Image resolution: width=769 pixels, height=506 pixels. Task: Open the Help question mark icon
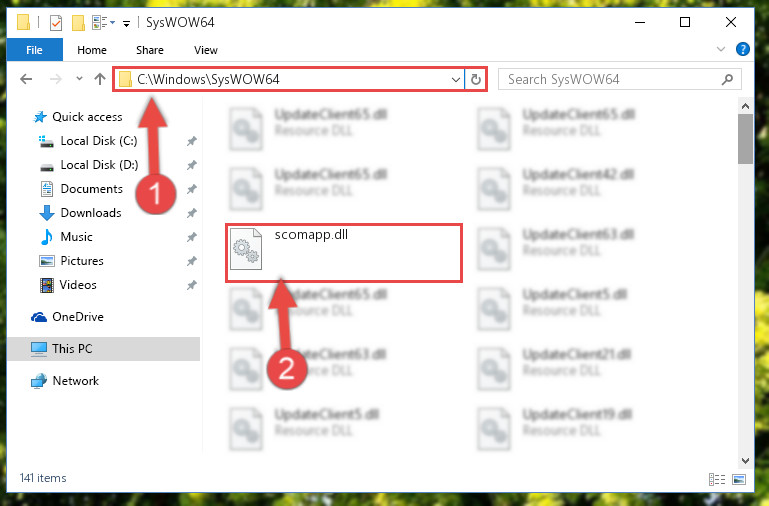pyautogui.click(x=743, y=50)
